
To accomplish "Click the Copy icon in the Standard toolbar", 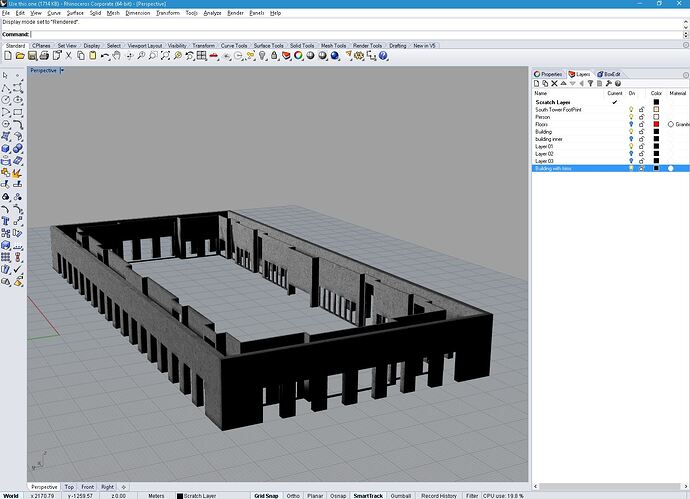I will (81, 56).
